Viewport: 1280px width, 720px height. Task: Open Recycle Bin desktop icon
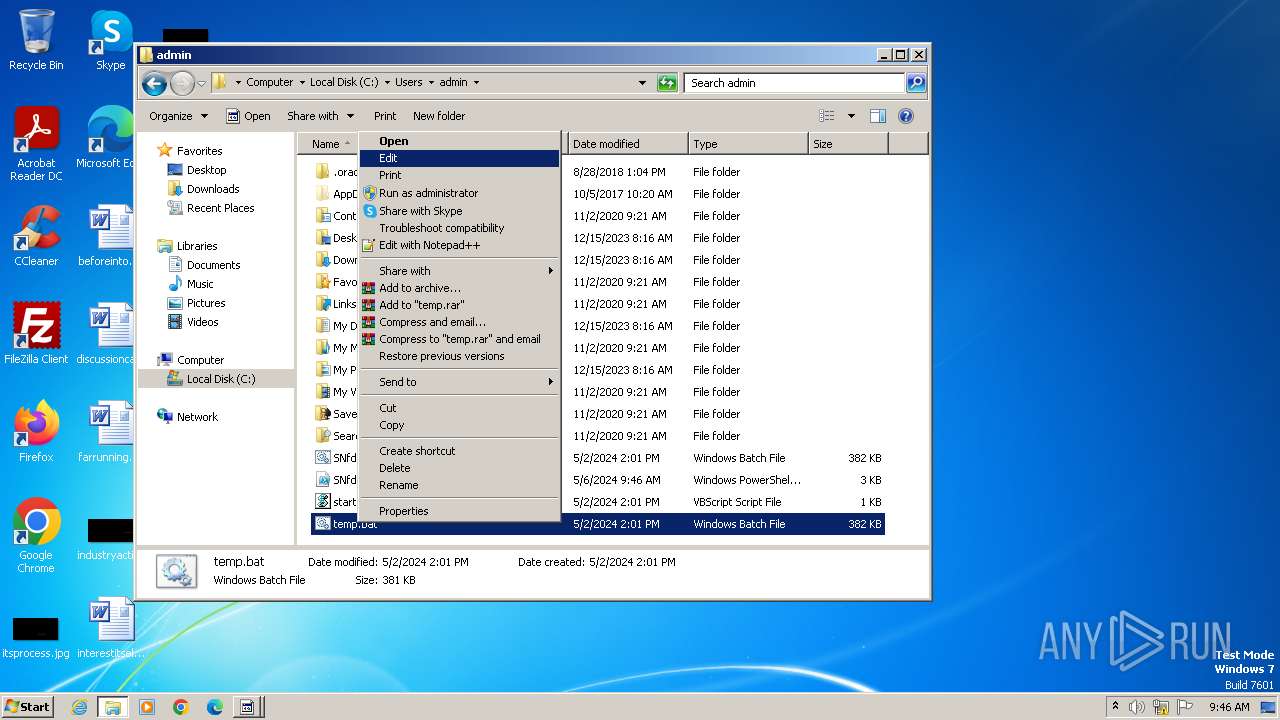[36, 40]
